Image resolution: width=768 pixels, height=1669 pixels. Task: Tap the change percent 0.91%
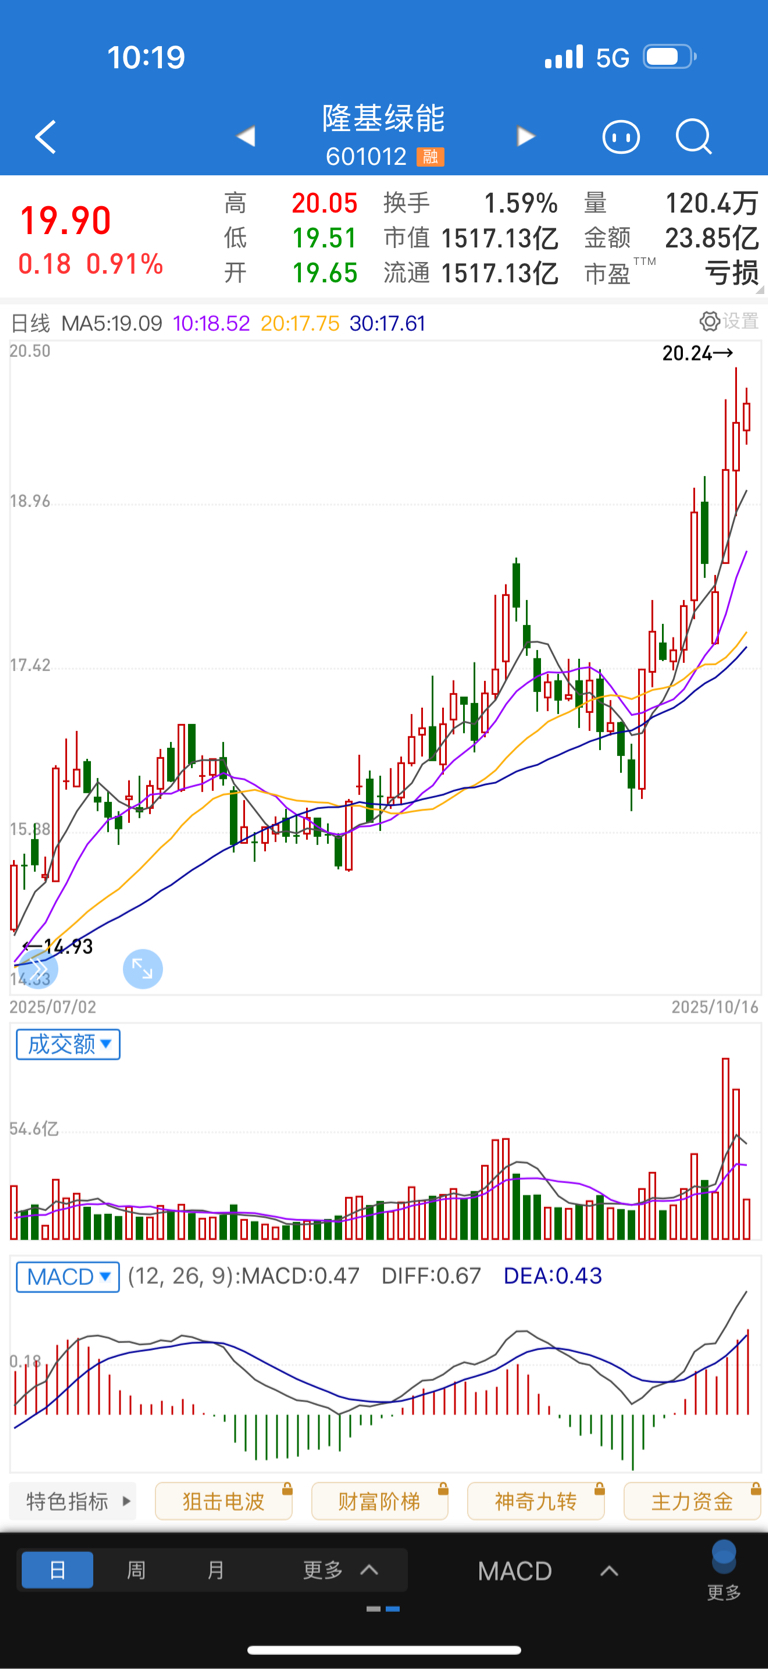tap(124, 264)
